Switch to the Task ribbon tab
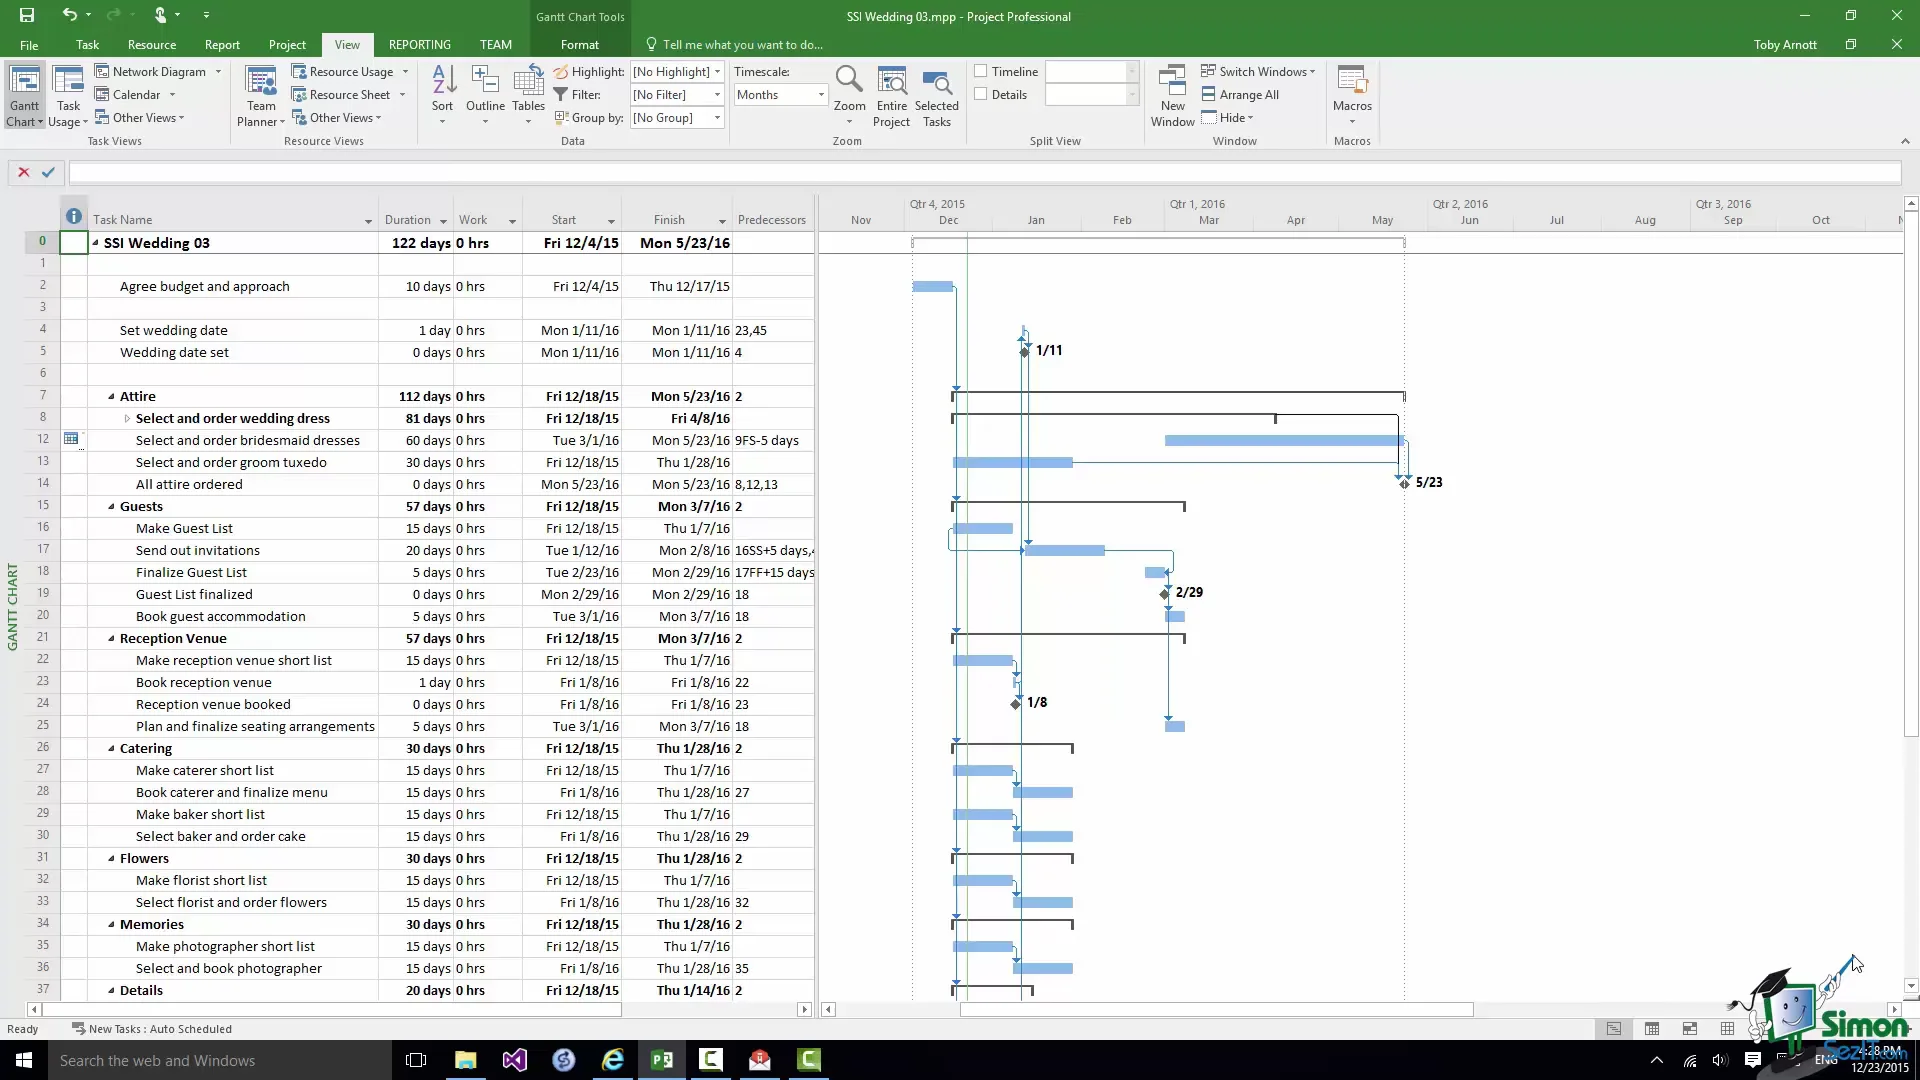 (87, 45)
